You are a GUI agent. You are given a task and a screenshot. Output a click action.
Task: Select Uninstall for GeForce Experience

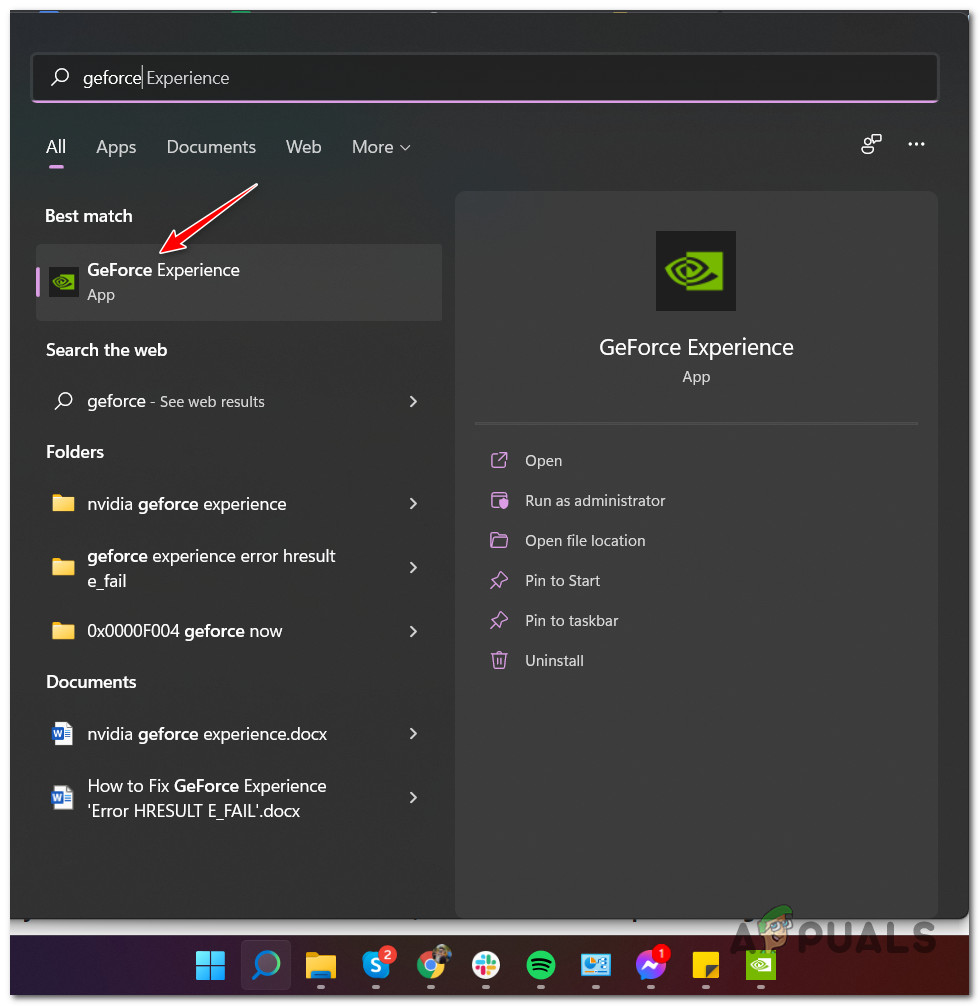[x=554, y=661]
